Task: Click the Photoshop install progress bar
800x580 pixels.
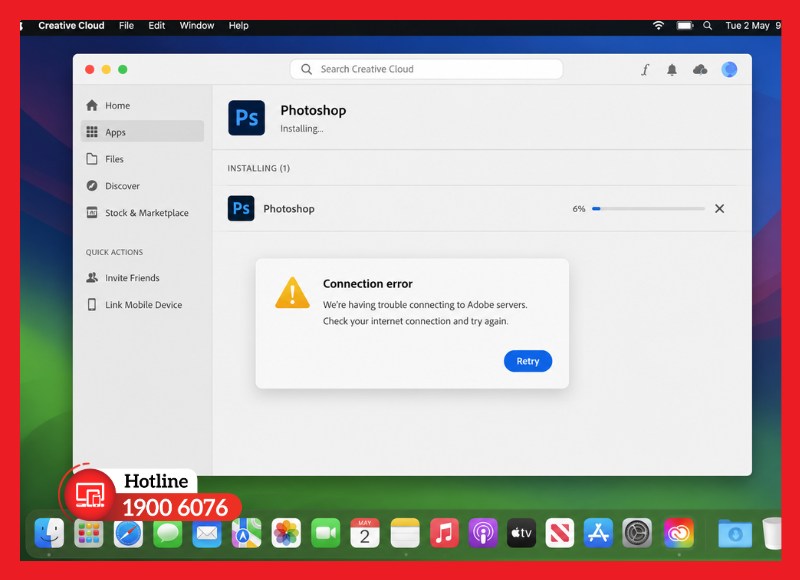Action: pyautogui.click(x=648, y=209)
